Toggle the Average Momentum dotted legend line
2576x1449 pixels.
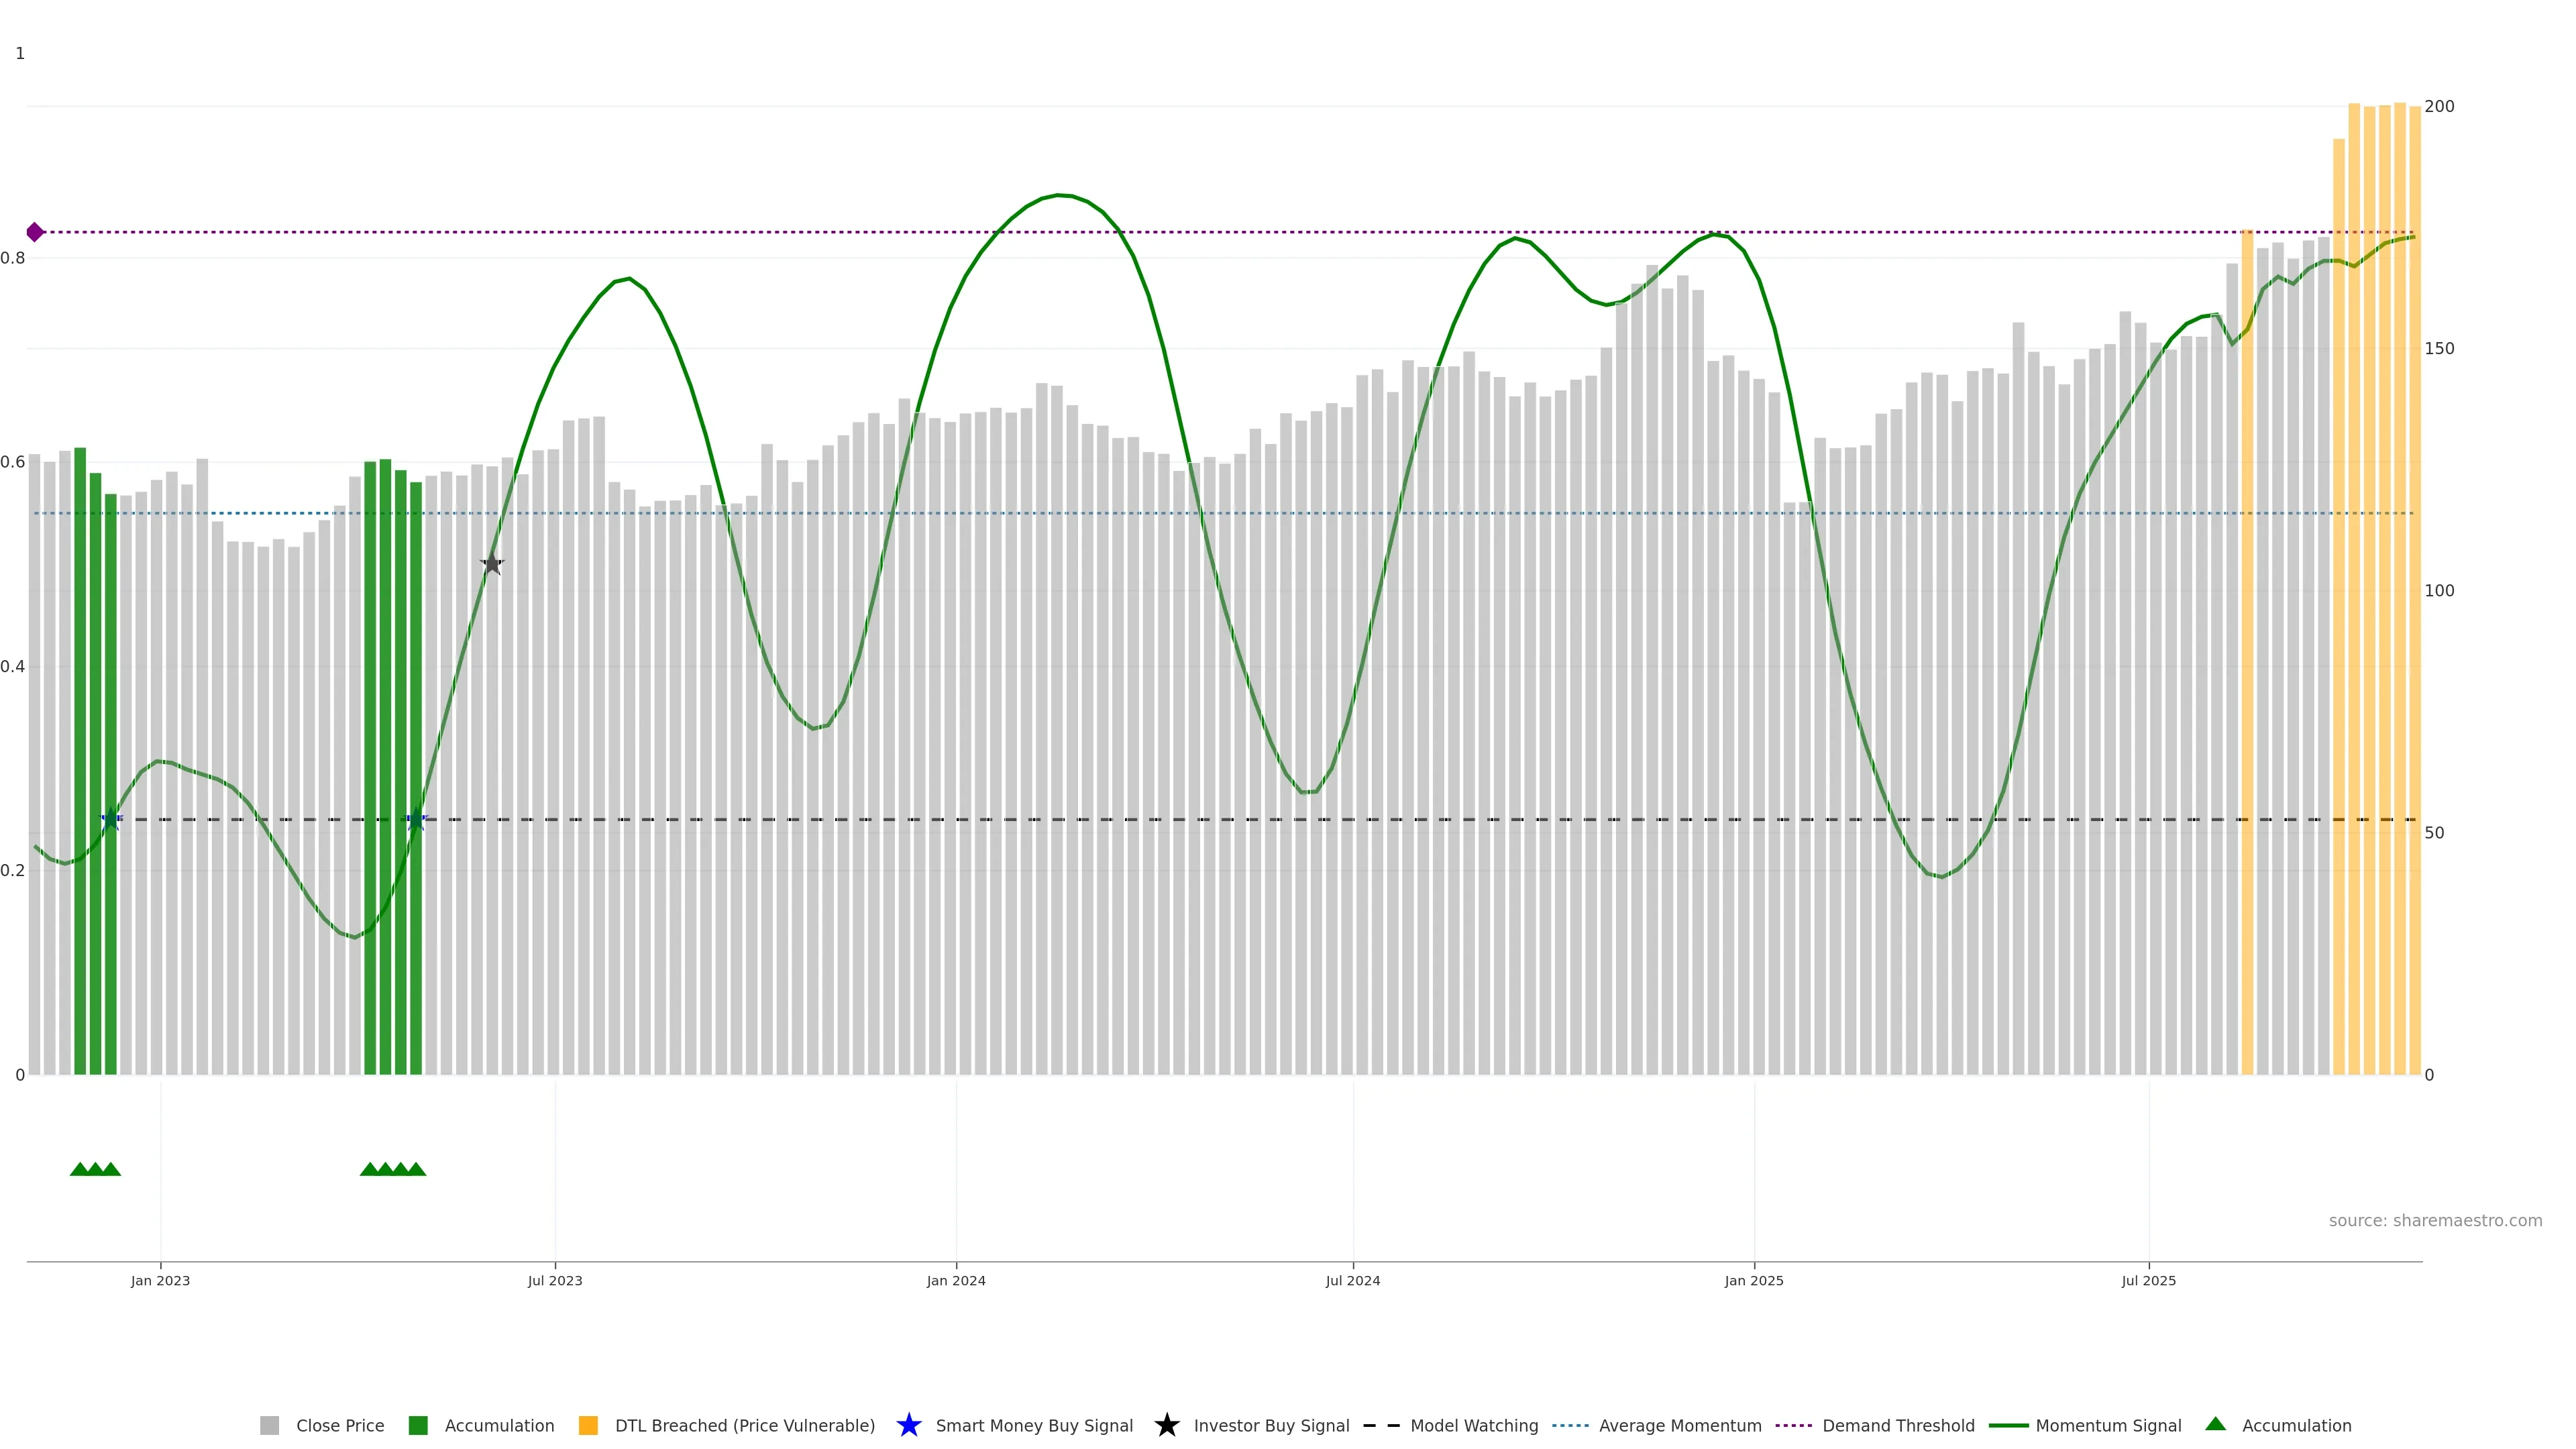tap(1570, 1425)
